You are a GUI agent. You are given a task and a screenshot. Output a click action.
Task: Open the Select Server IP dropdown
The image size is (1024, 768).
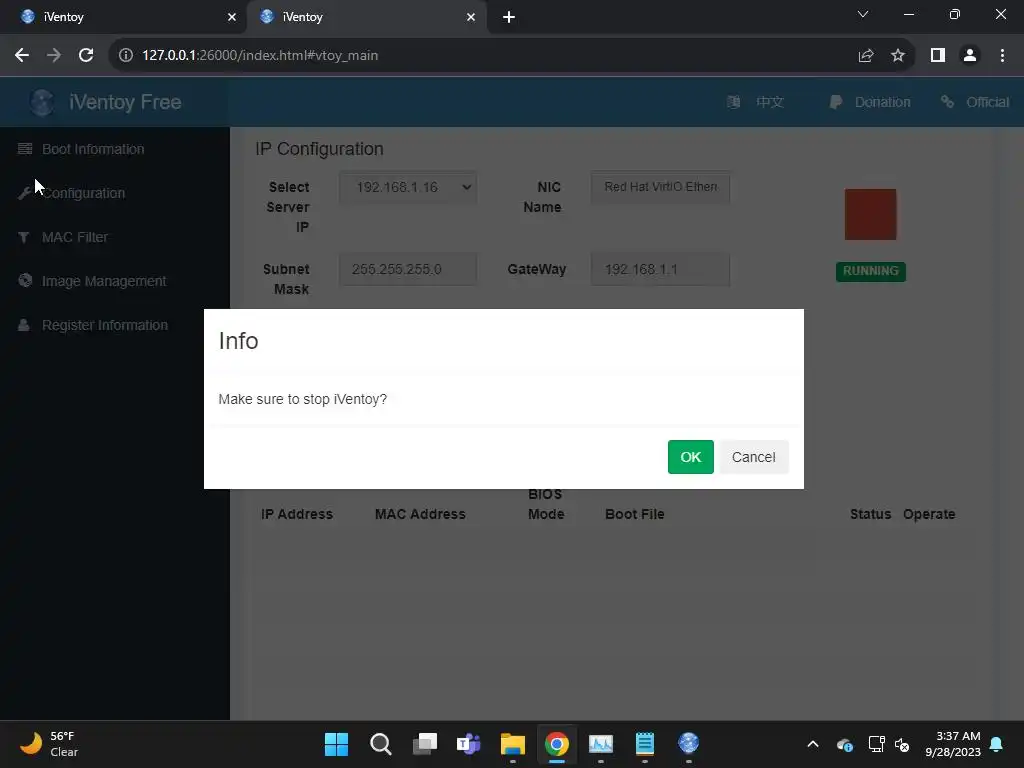[408, 187]
